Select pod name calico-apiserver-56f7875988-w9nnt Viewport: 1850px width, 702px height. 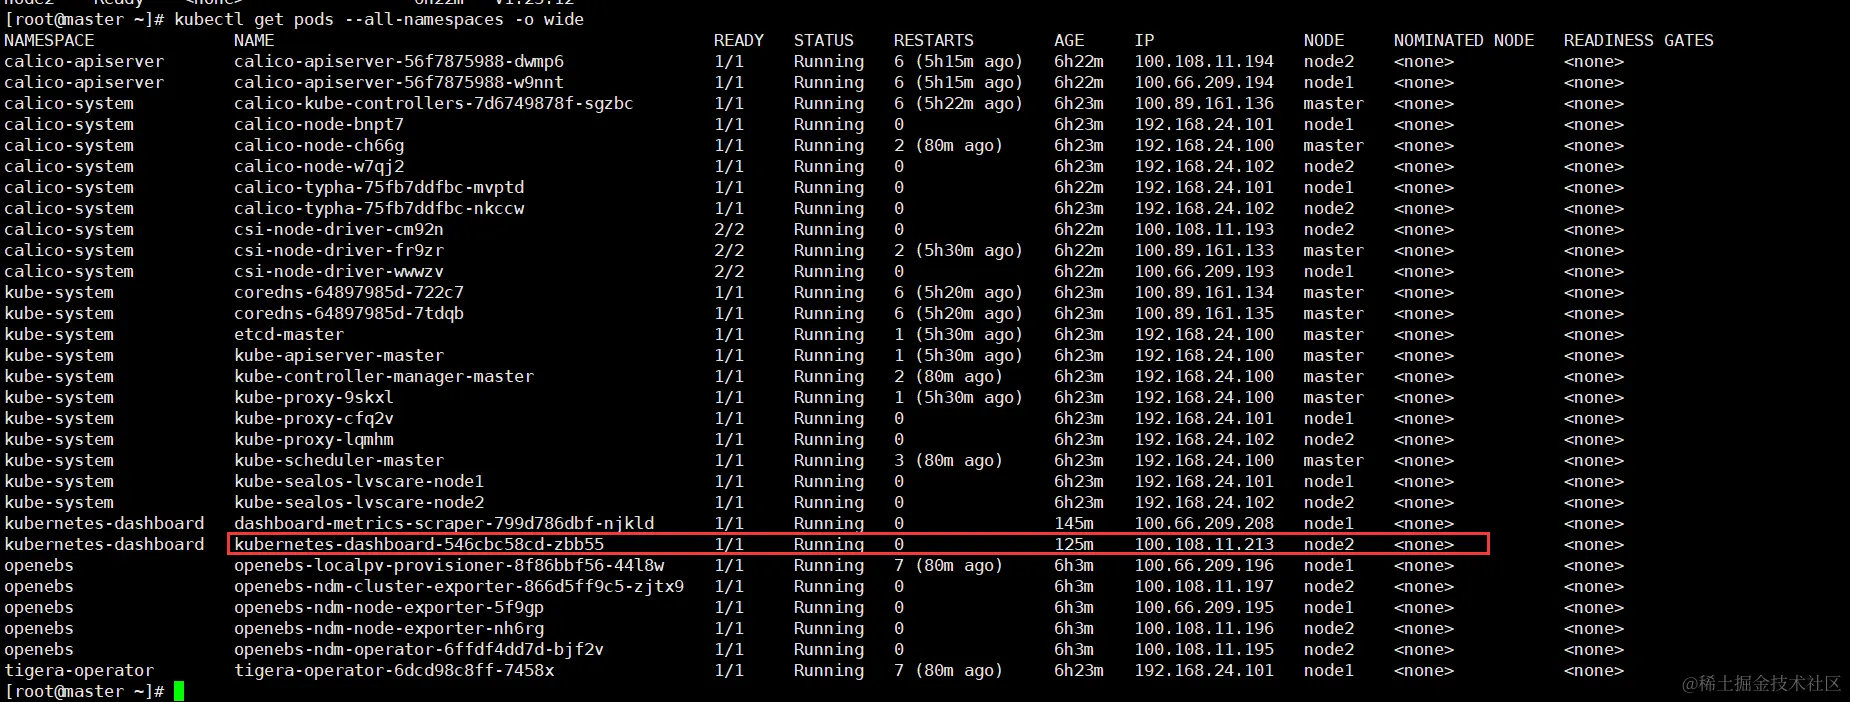[x=399, y=82]
